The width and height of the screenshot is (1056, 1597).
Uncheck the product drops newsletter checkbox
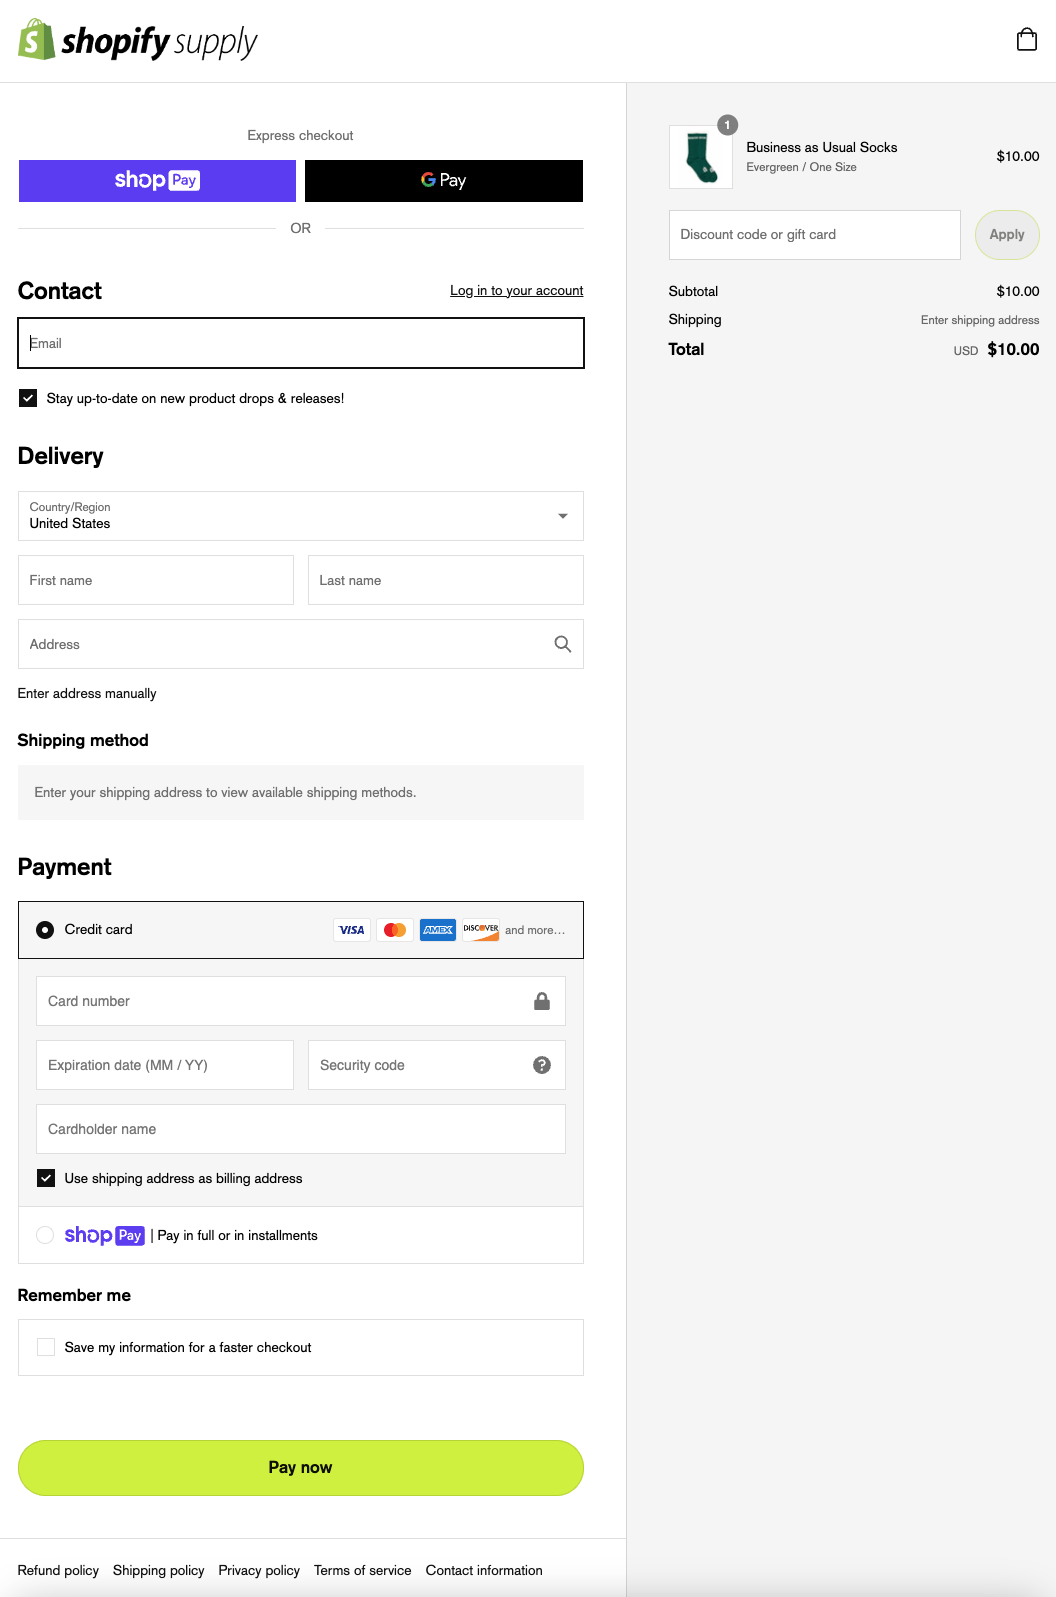pos(29,398)
